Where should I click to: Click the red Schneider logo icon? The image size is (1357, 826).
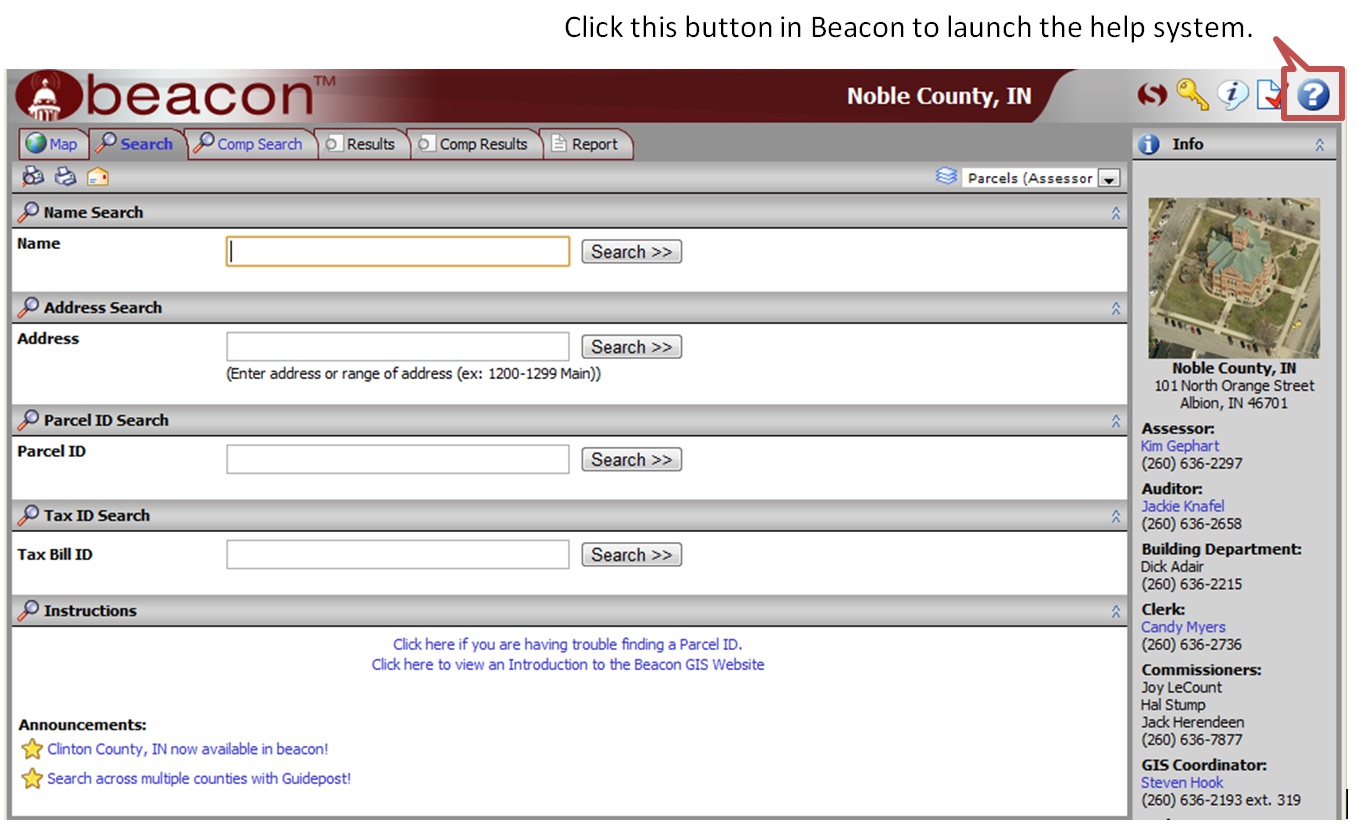[x=1152, y=95]
